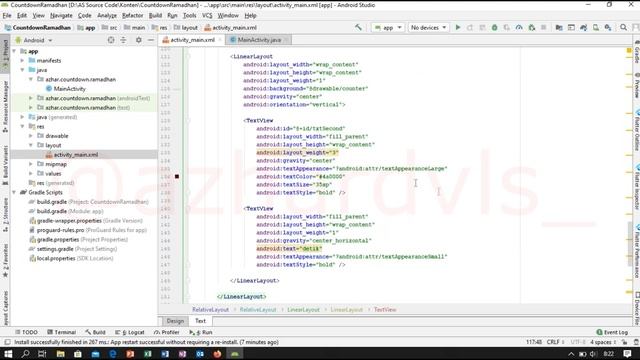Expand the mipmap folder

click(x=31, y=164)
